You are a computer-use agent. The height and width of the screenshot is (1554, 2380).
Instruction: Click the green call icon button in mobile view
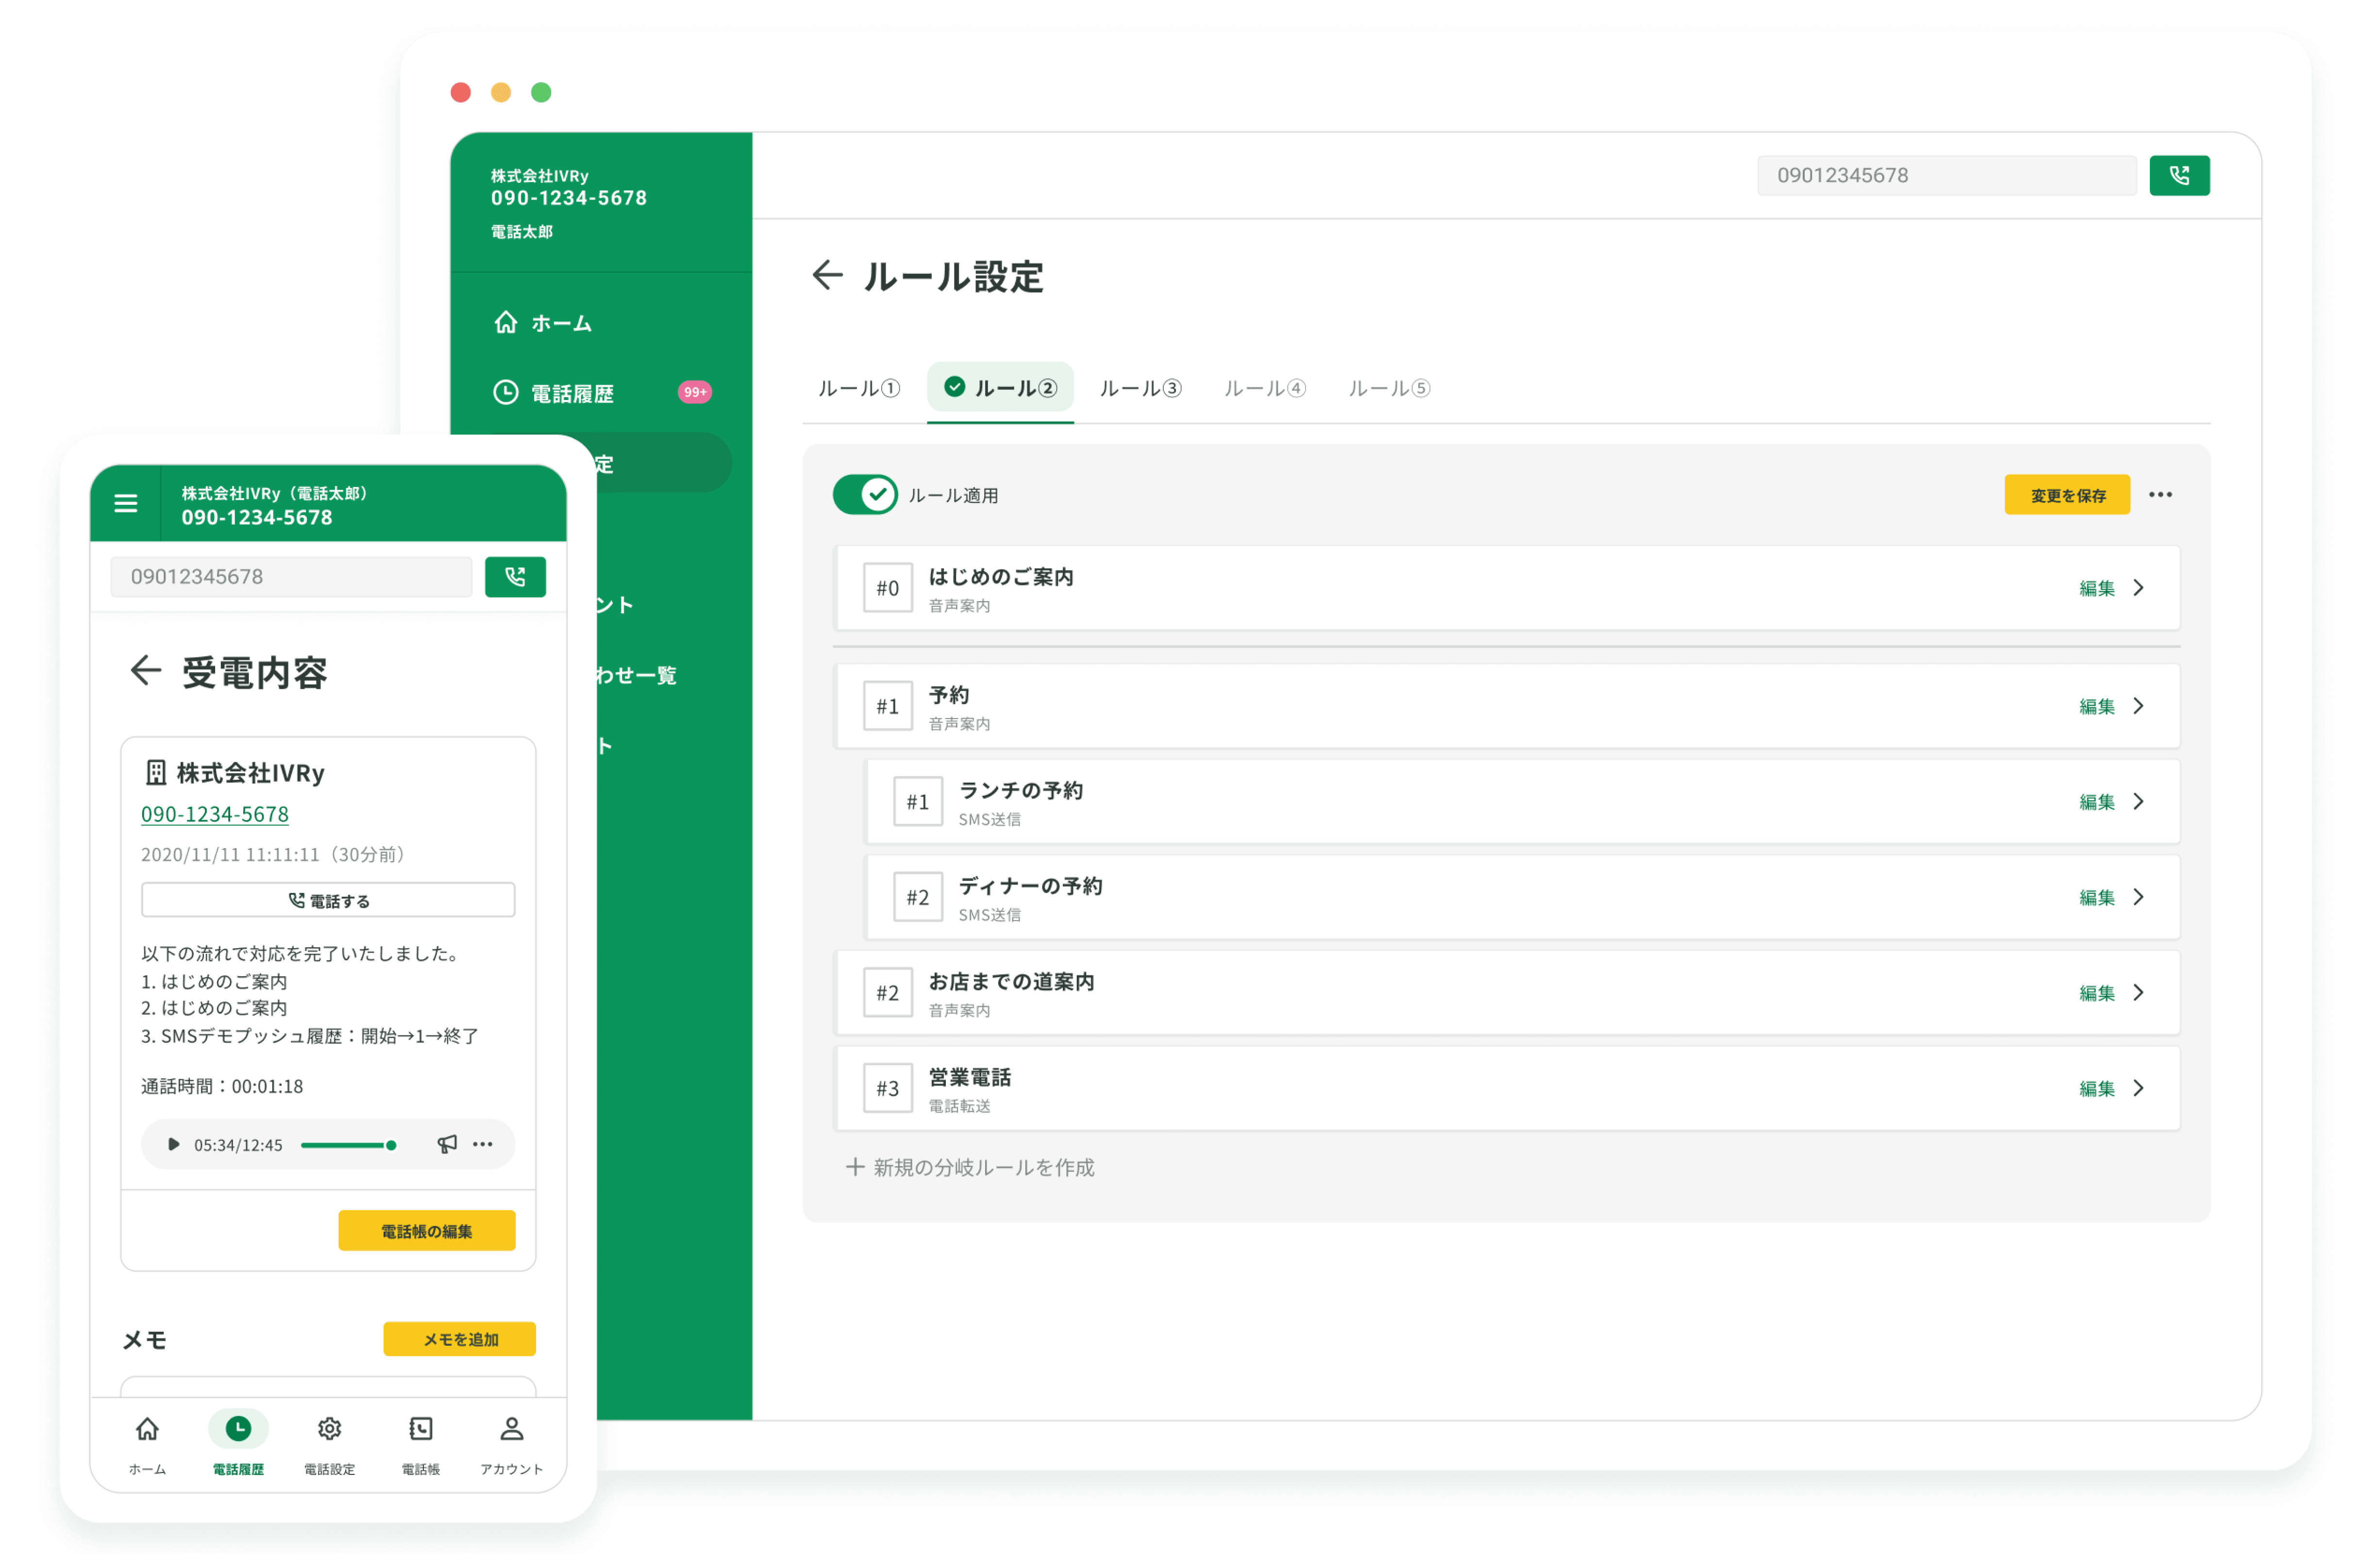(x=515, y=577)
